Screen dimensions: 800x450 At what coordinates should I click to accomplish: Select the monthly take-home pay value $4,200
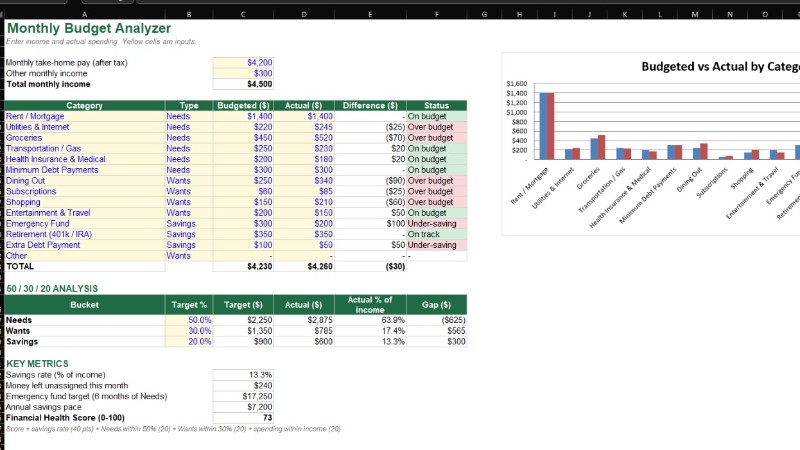[x=243, y=62]
